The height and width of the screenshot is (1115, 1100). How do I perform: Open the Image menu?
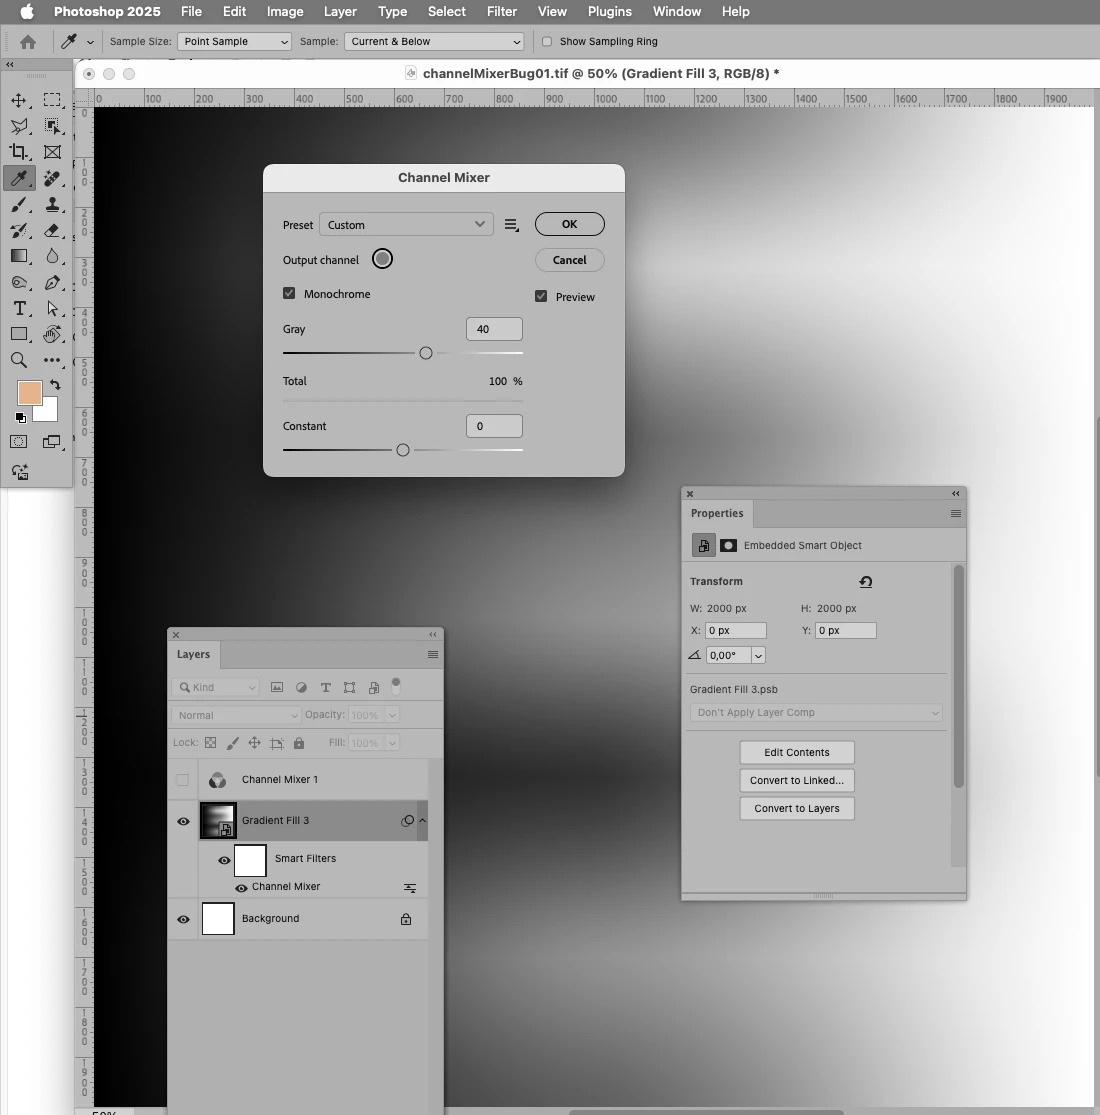285,11
